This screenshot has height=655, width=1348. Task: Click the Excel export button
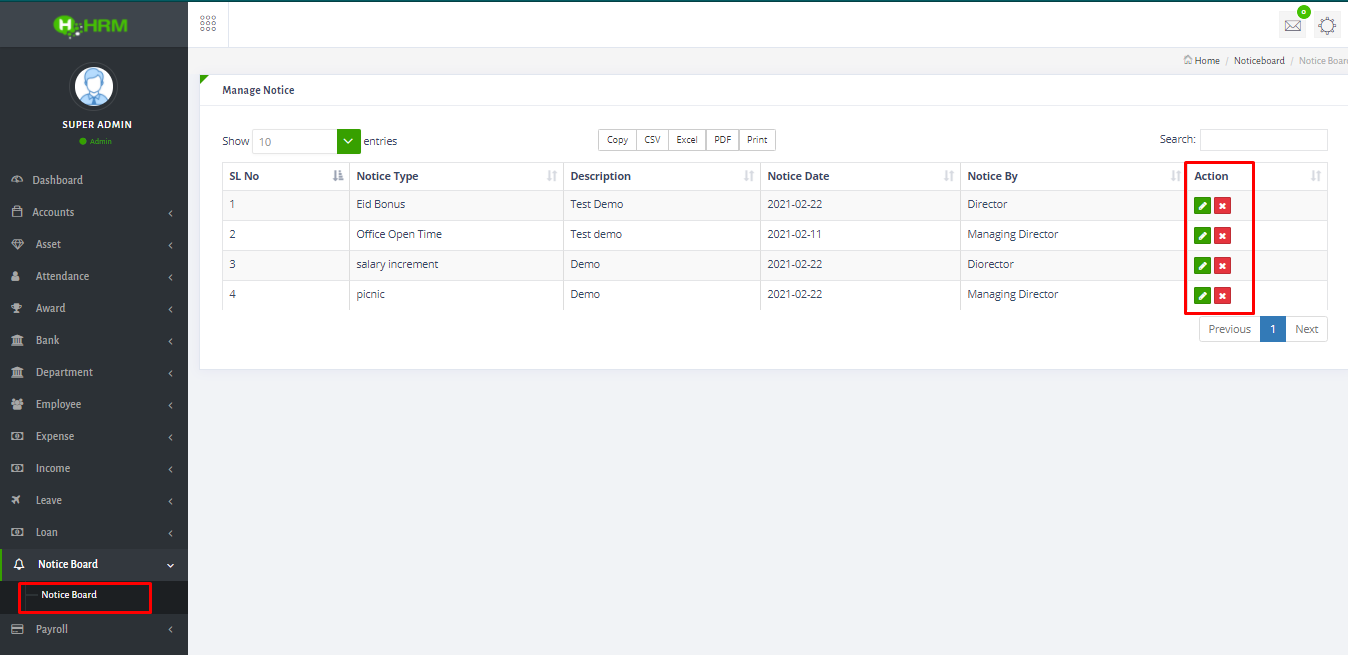686,140
